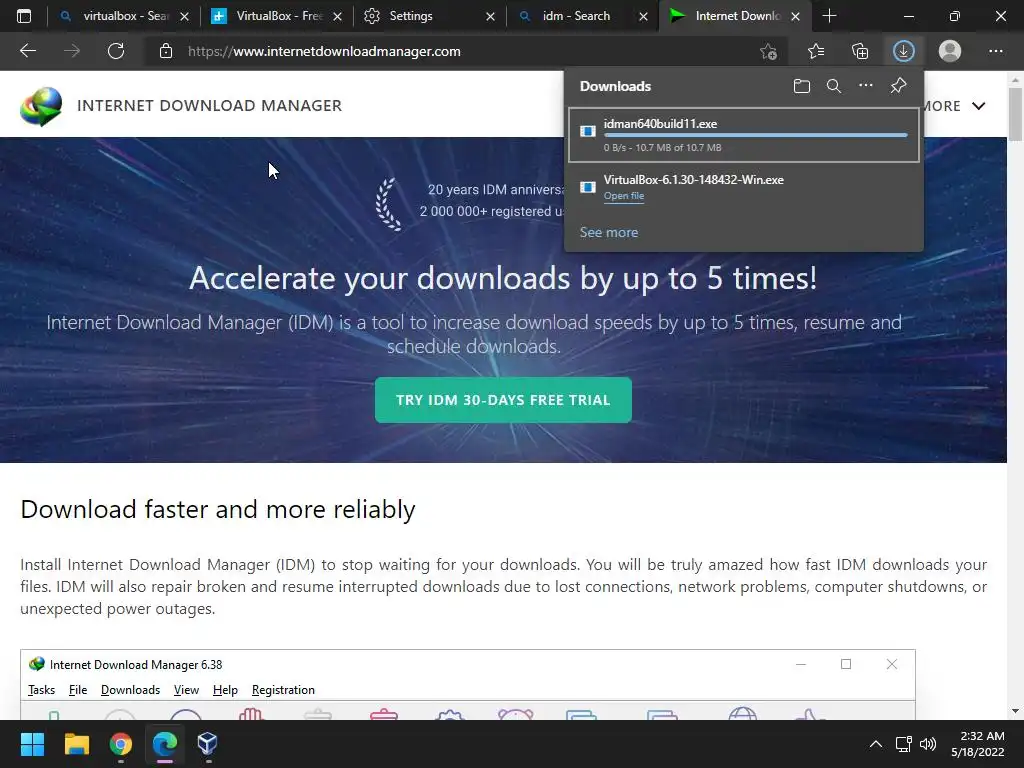Screen dimensions: 1024x768
Task: Open the browser profile avatar
Action: 950,51
